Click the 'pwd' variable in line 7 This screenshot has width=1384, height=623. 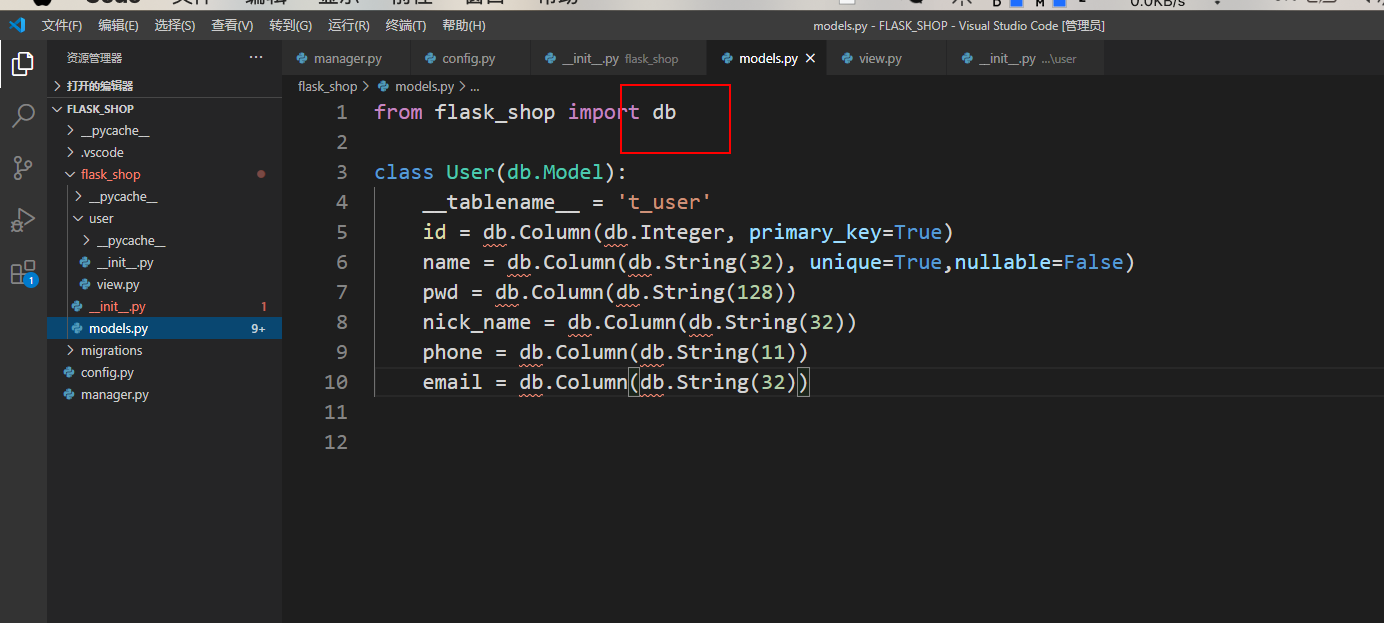tap(440, 292)
